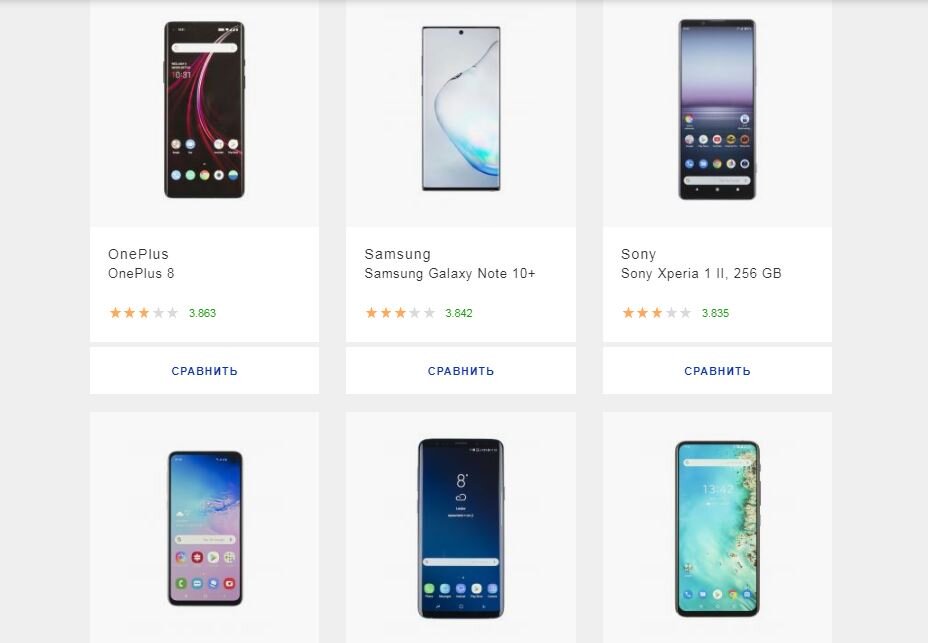Compare Sony Xperia 1 II via Сравнить
The image size is (928, 643).
pos(717,371)
